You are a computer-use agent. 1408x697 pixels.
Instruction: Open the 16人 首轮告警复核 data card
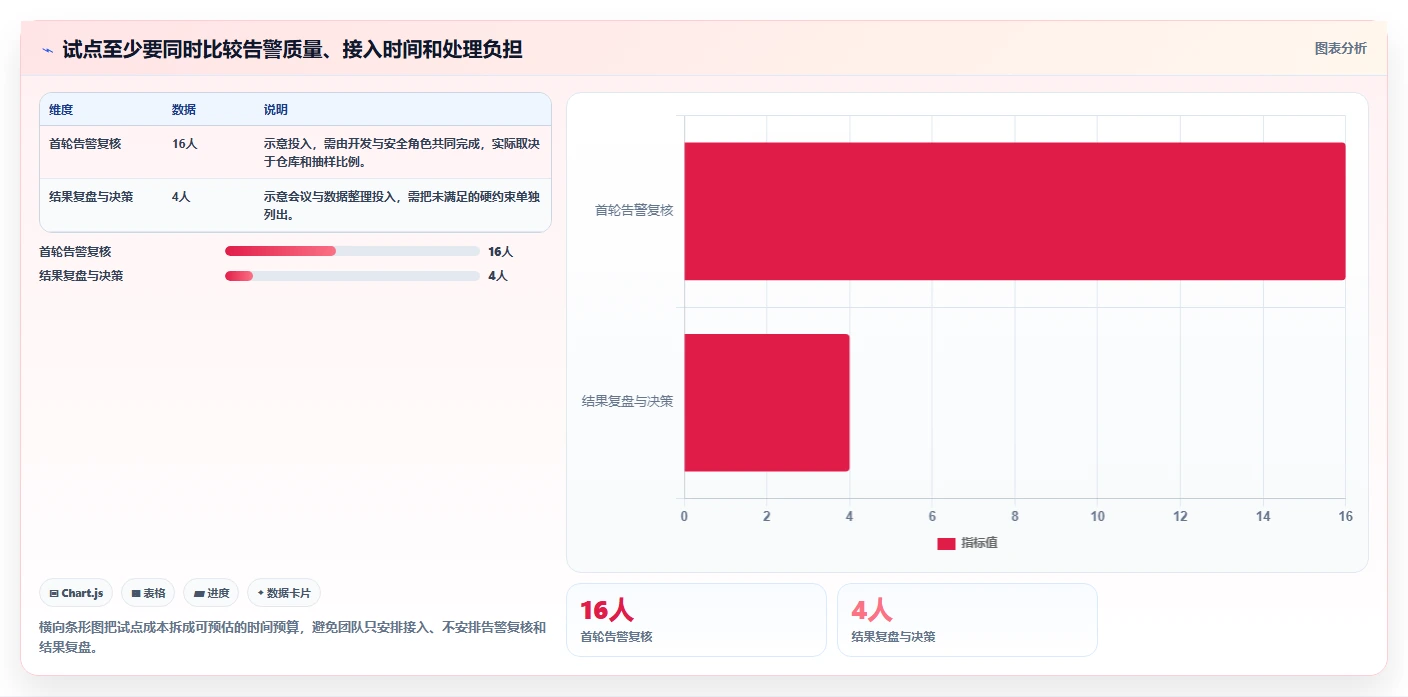tap(696, 620)
